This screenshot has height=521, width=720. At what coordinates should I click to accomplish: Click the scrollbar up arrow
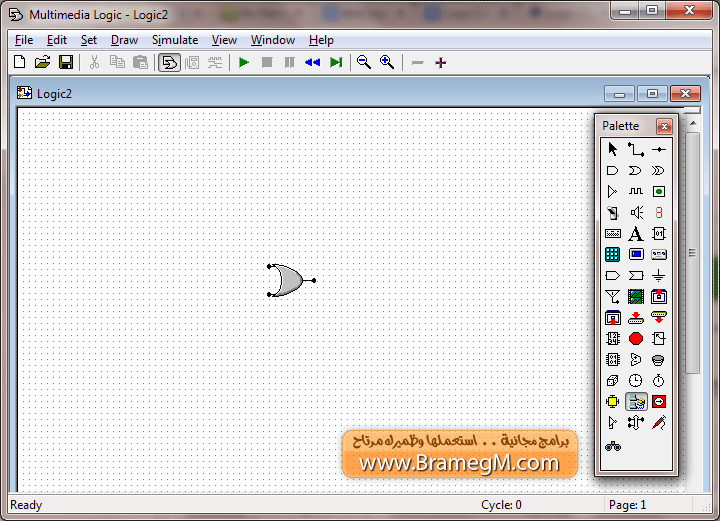(x=693, y=123)
